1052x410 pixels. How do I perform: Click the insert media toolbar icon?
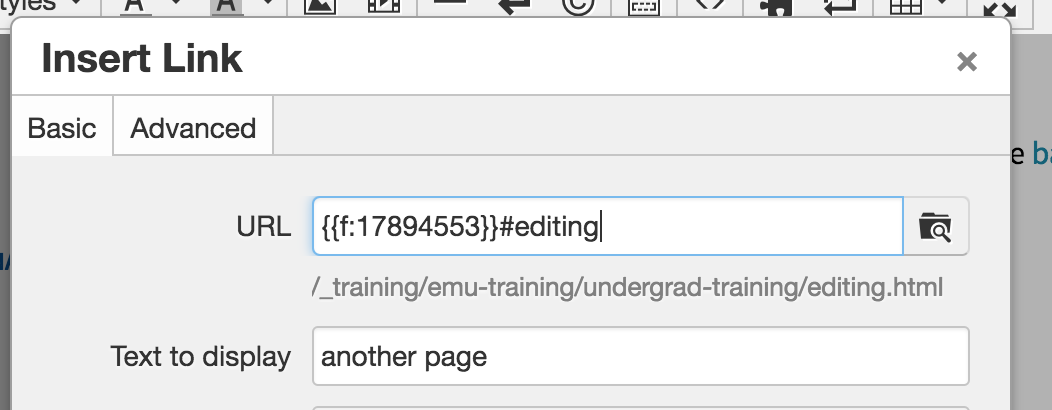[382, 7]
